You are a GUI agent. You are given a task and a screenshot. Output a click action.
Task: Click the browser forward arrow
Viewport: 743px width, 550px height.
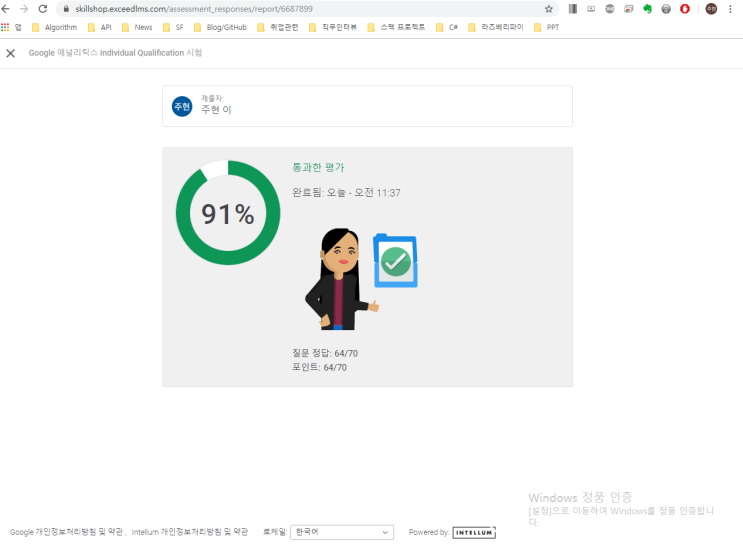[x=24, y=9]
